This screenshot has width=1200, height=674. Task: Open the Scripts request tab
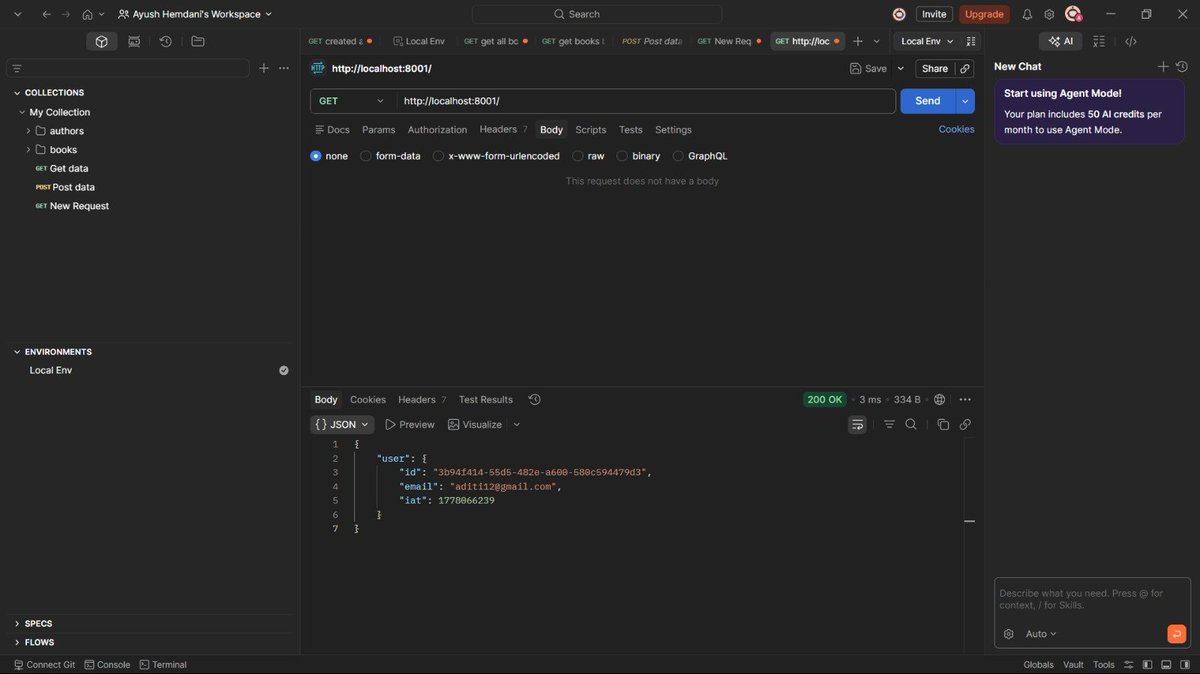click(x=591, y=130)
